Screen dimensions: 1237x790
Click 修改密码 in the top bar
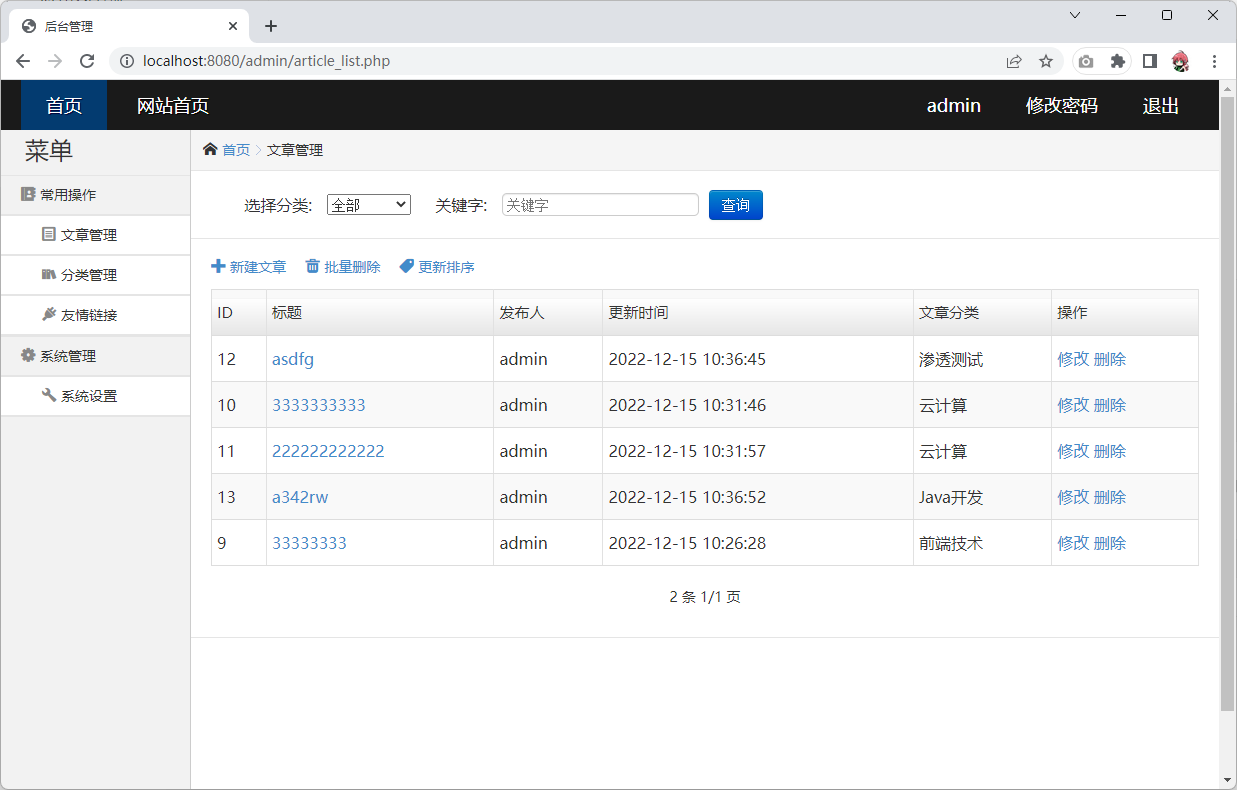tap(1061, 106)
